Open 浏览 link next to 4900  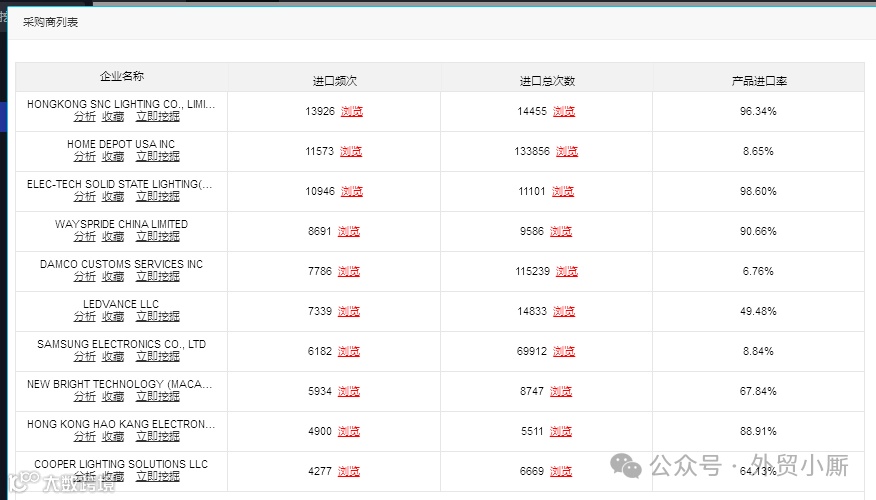point(349,431)
